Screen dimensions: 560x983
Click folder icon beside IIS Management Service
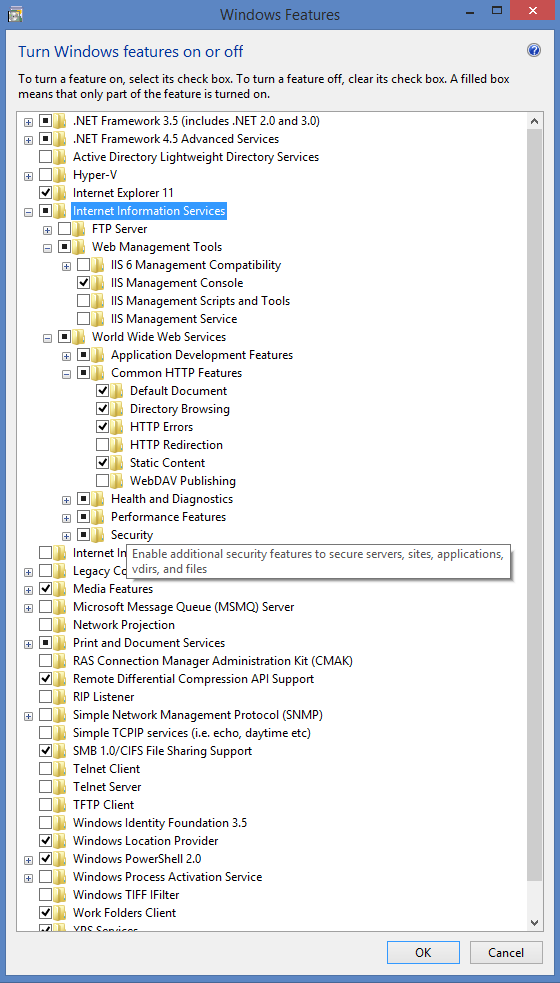click(98, 318)
